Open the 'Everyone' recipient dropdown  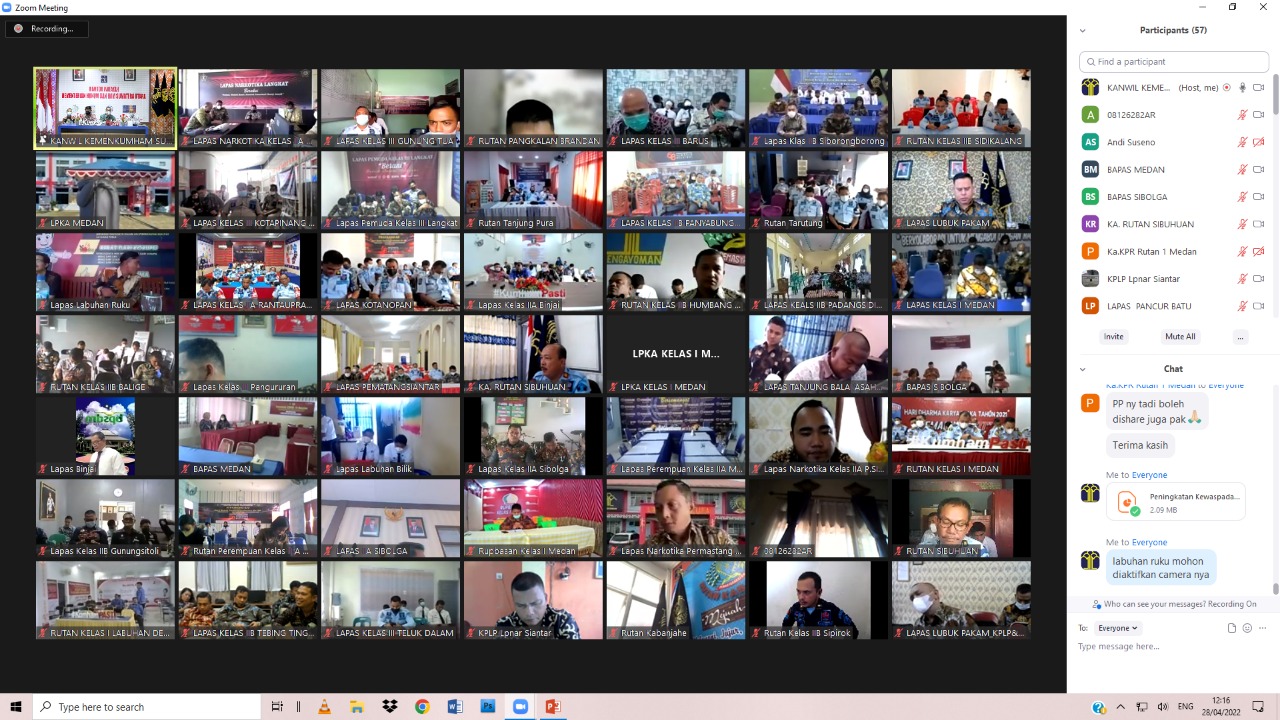point(1118,628)
